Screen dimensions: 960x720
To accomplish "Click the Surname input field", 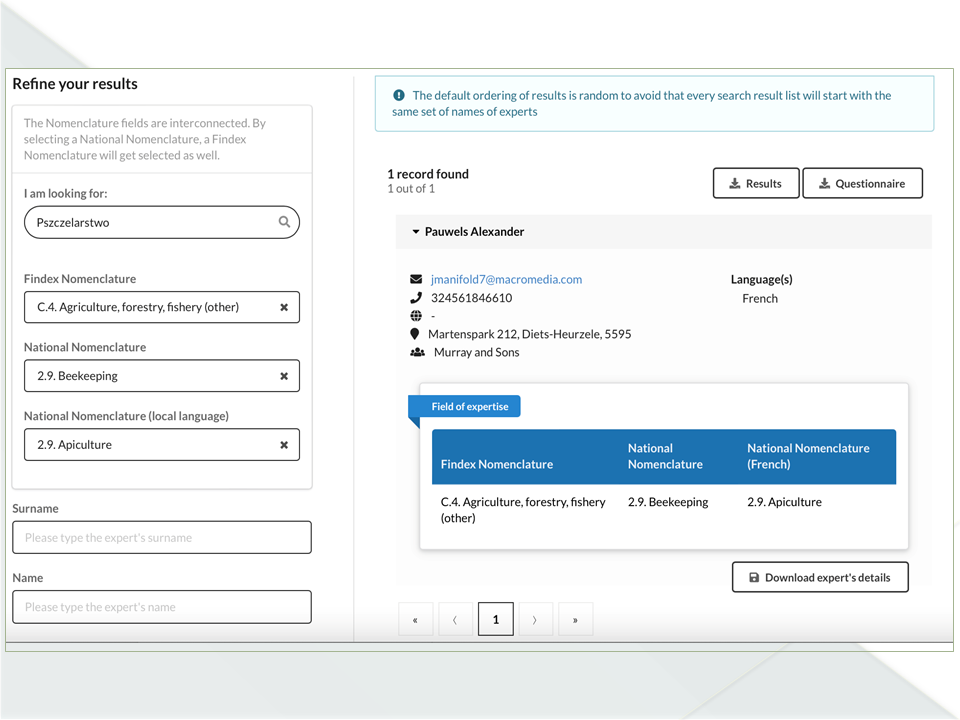I will (x=162, y=538).
